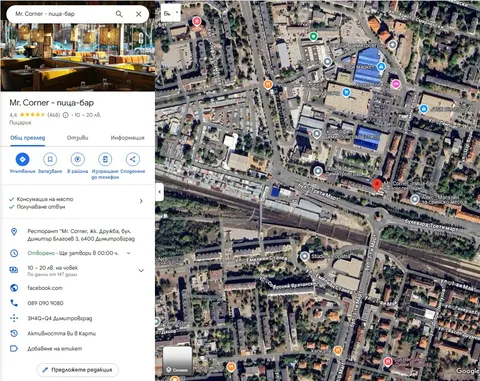Open the Слоеве layers thumbnail
The image size is (480, 381).
tap(177, 361)
